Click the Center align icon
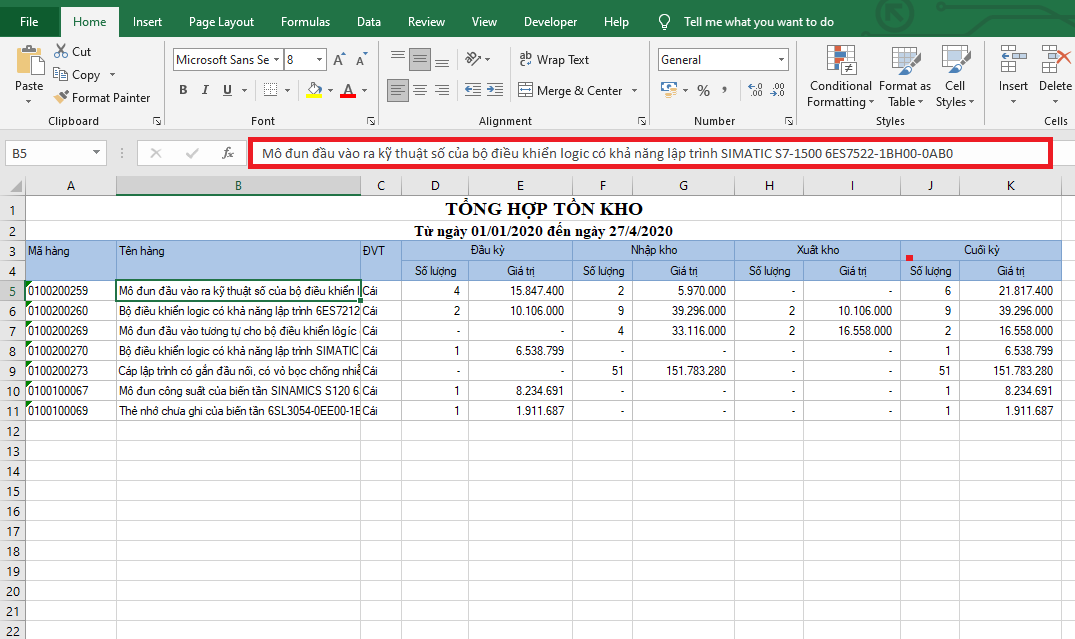This screenshot has width=1075, height=639. tap(420, 91)
